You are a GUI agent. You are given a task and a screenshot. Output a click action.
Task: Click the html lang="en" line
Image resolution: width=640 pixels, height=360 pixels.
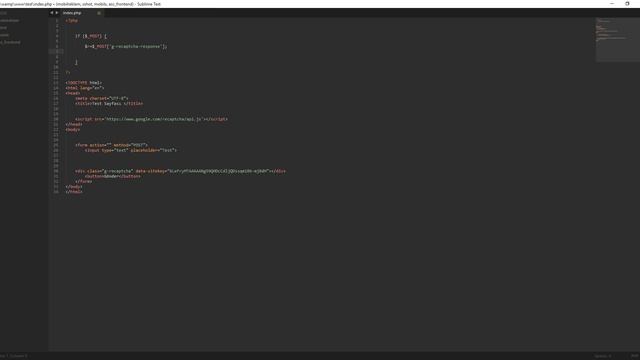(85, 88)
